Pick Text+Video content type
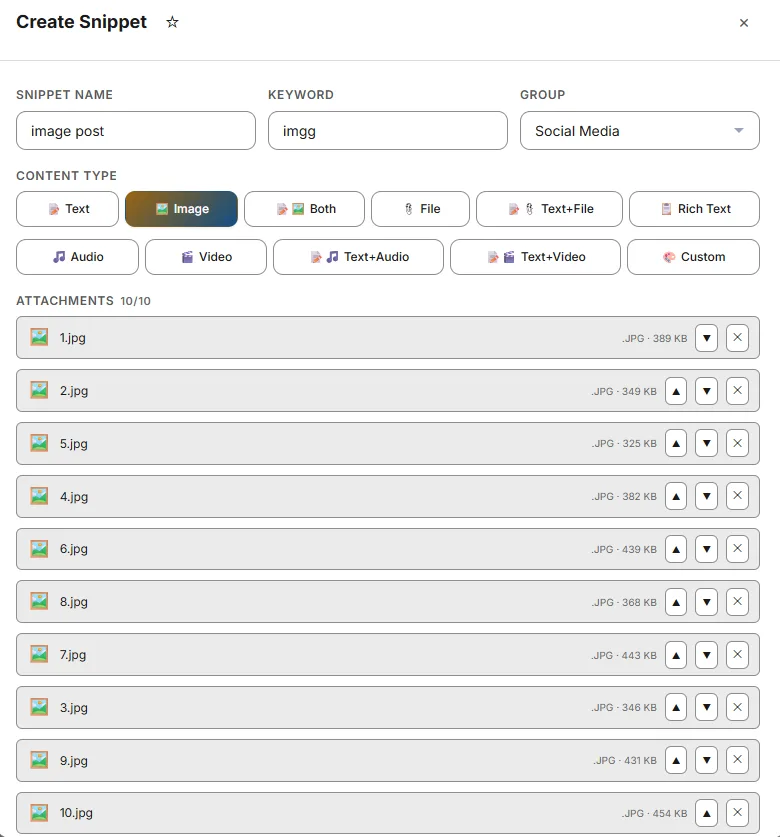This screenshot has width=780, height=837. click(535, 257)
